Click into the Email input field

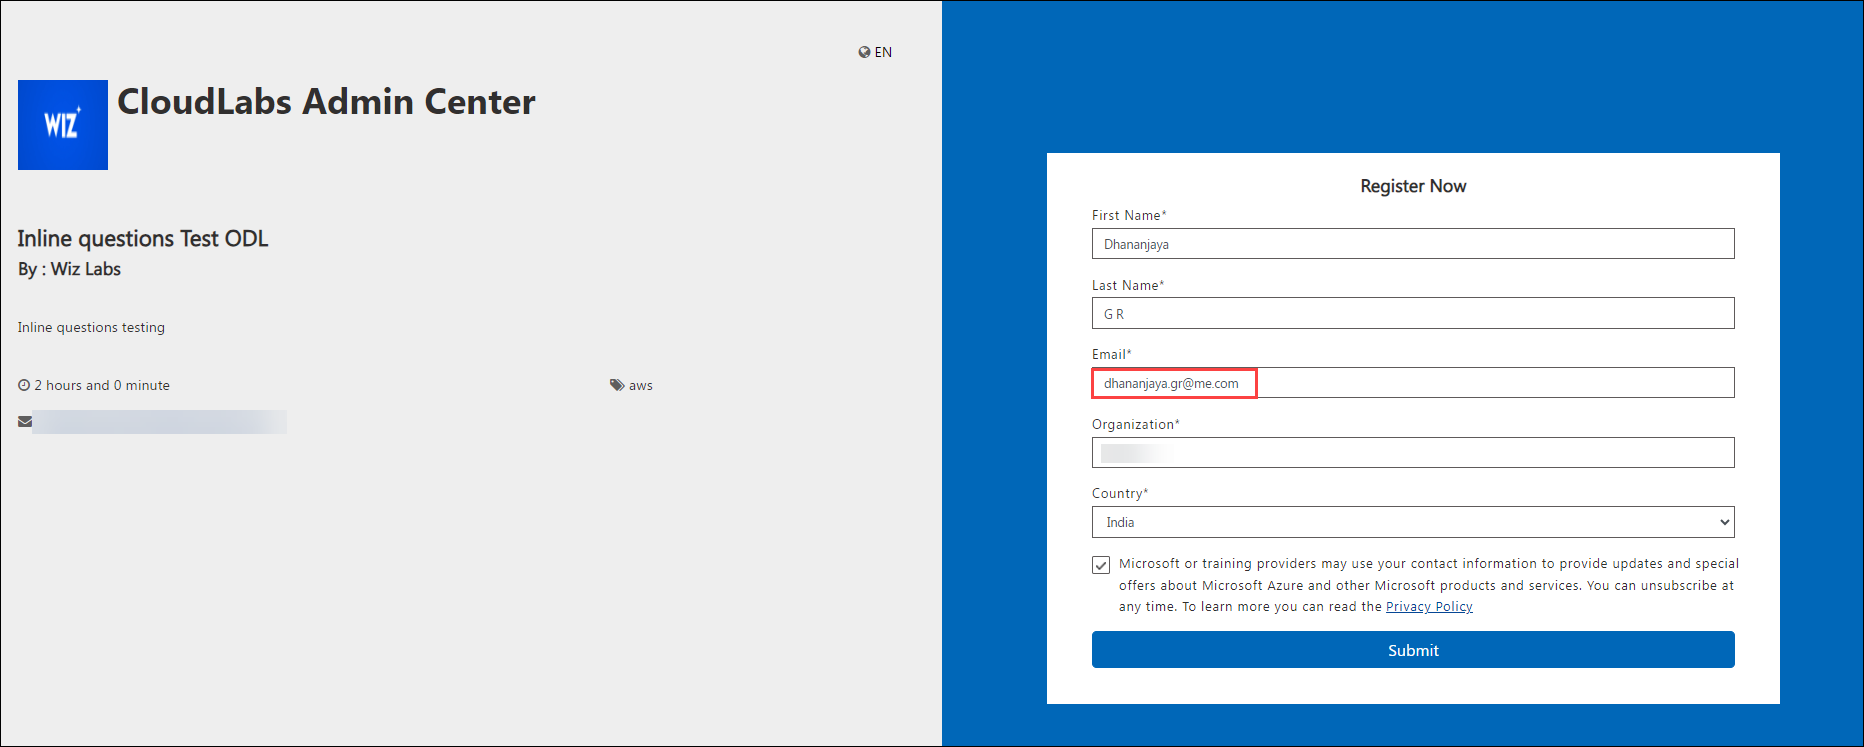click(x=1413, y=383)
